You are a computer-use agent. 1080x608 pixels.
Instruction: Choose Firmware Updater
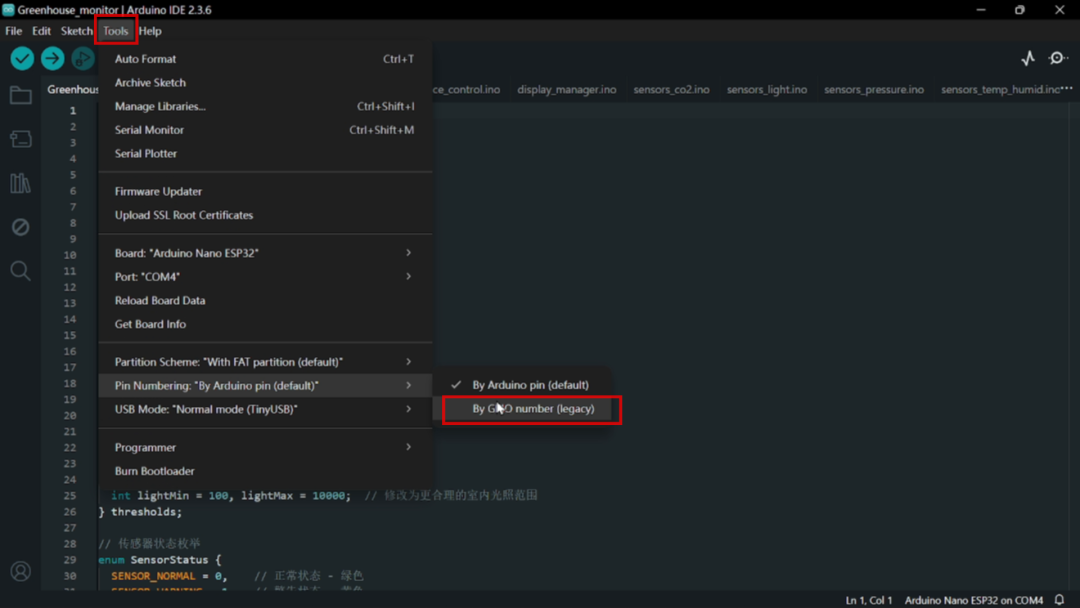point(264,191)
